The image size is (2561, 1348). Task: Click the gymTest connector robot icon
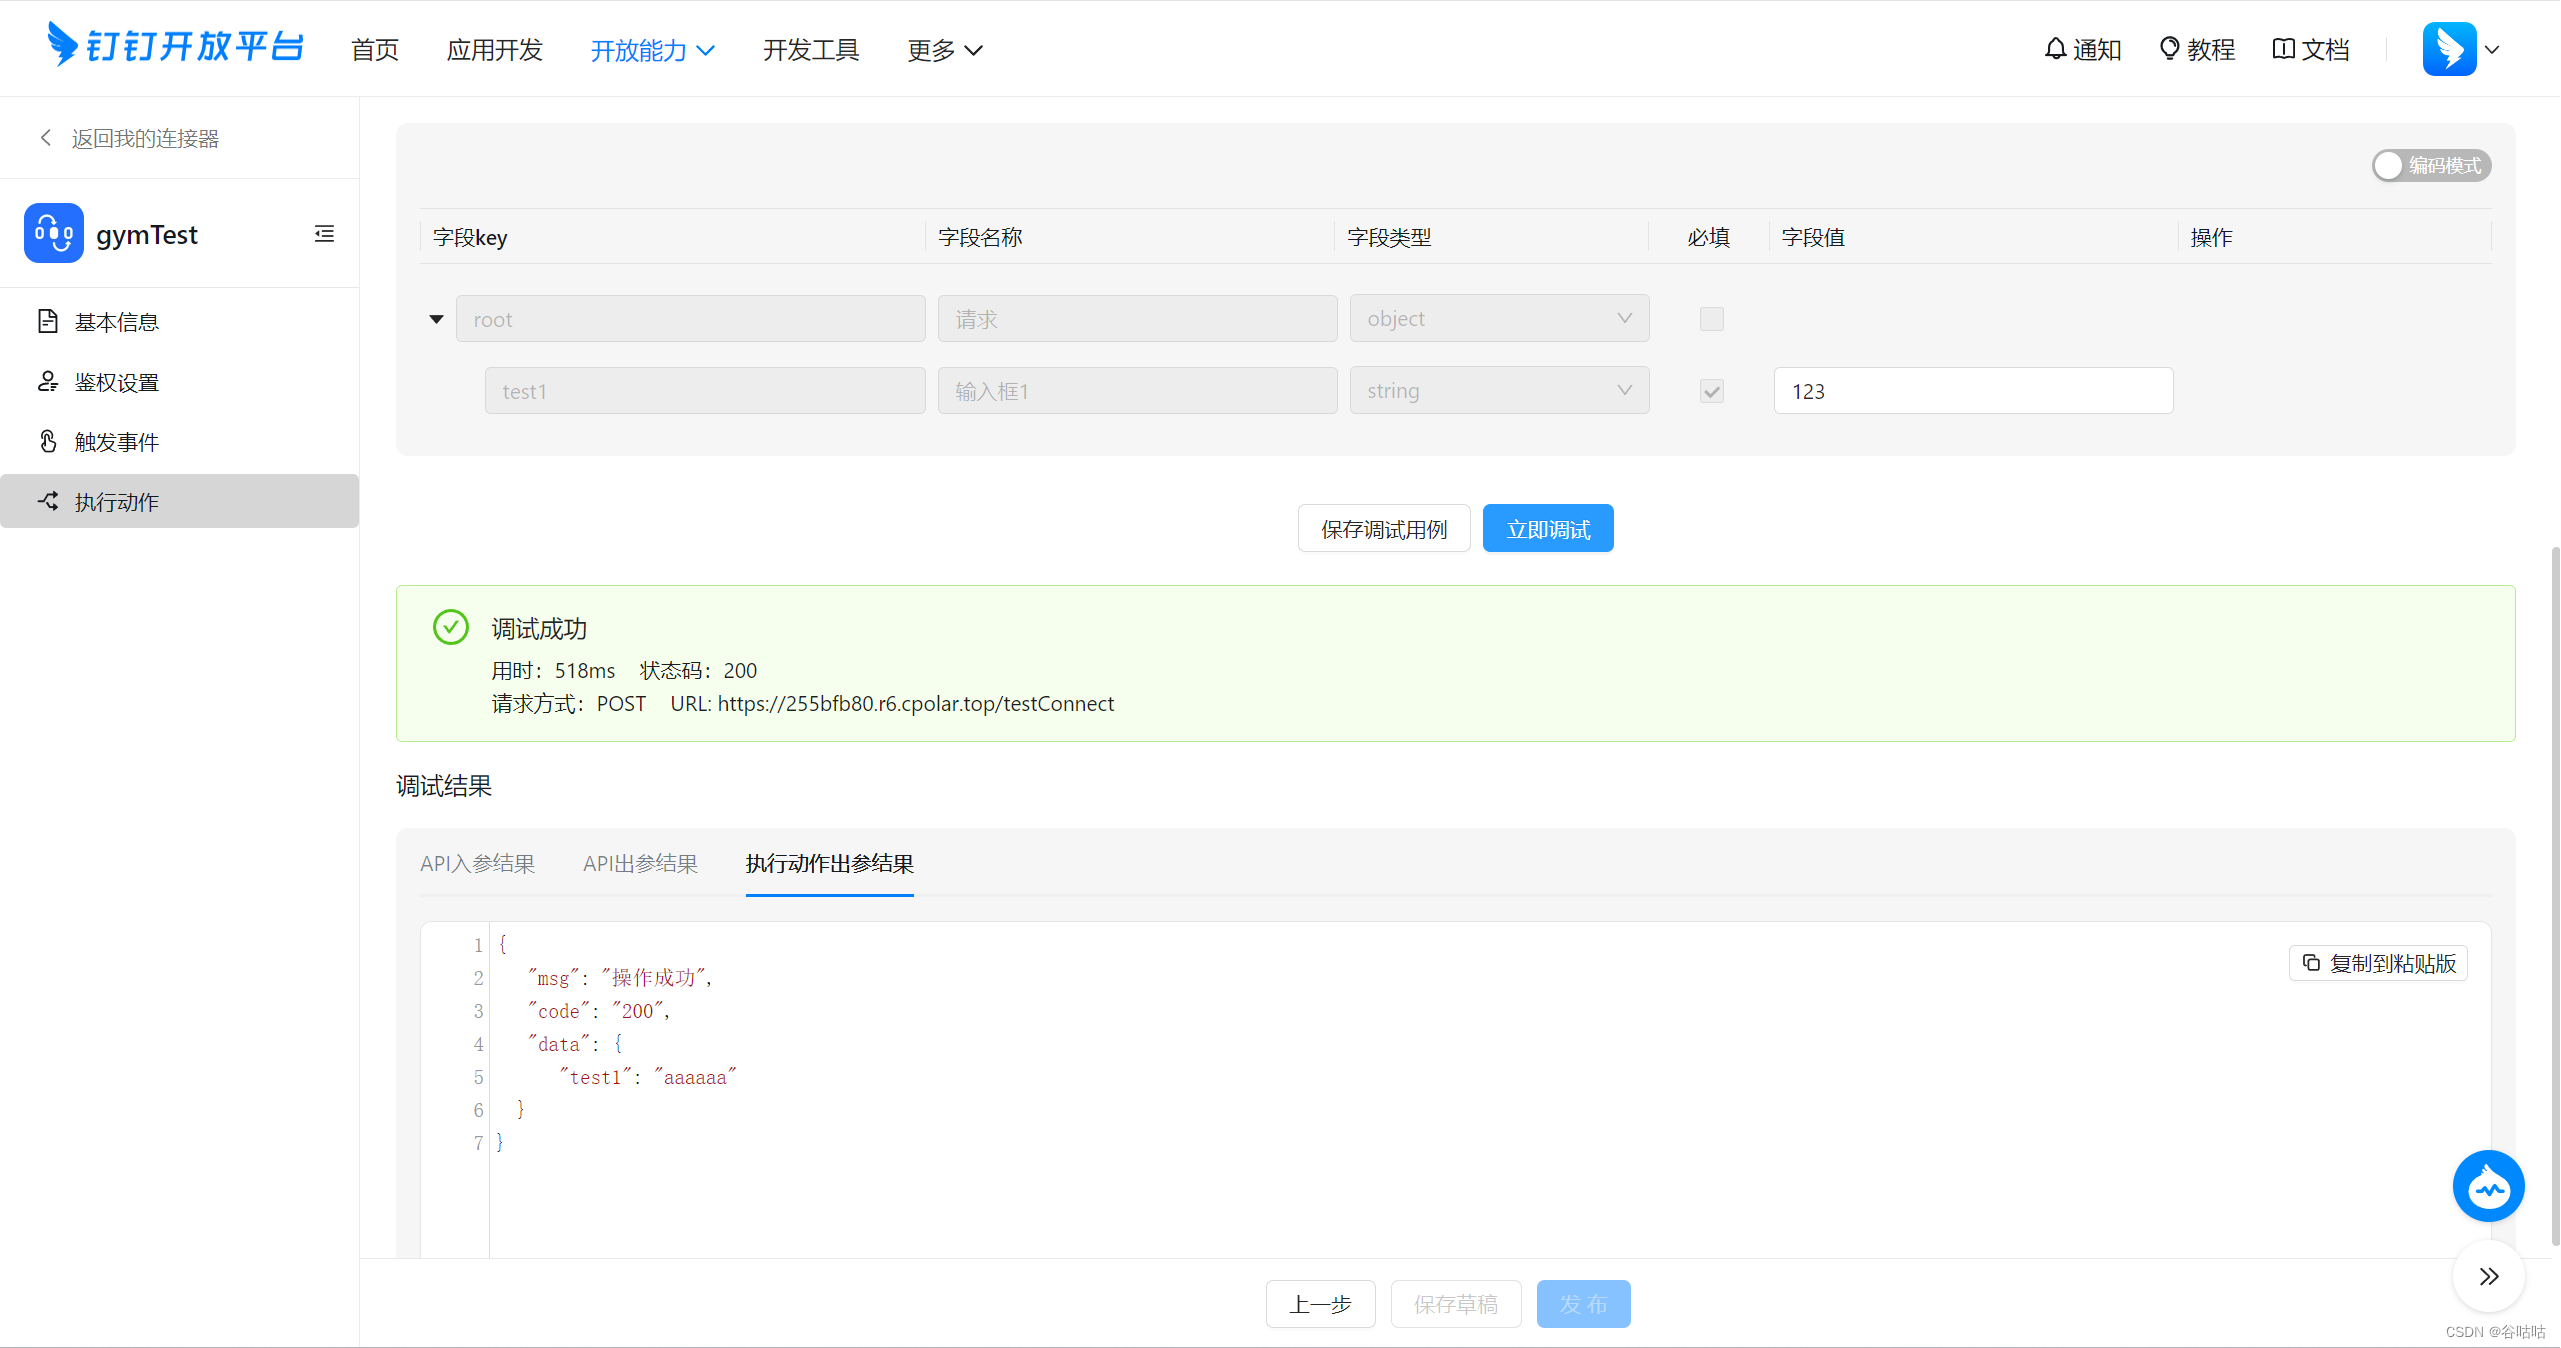(54, 233)
